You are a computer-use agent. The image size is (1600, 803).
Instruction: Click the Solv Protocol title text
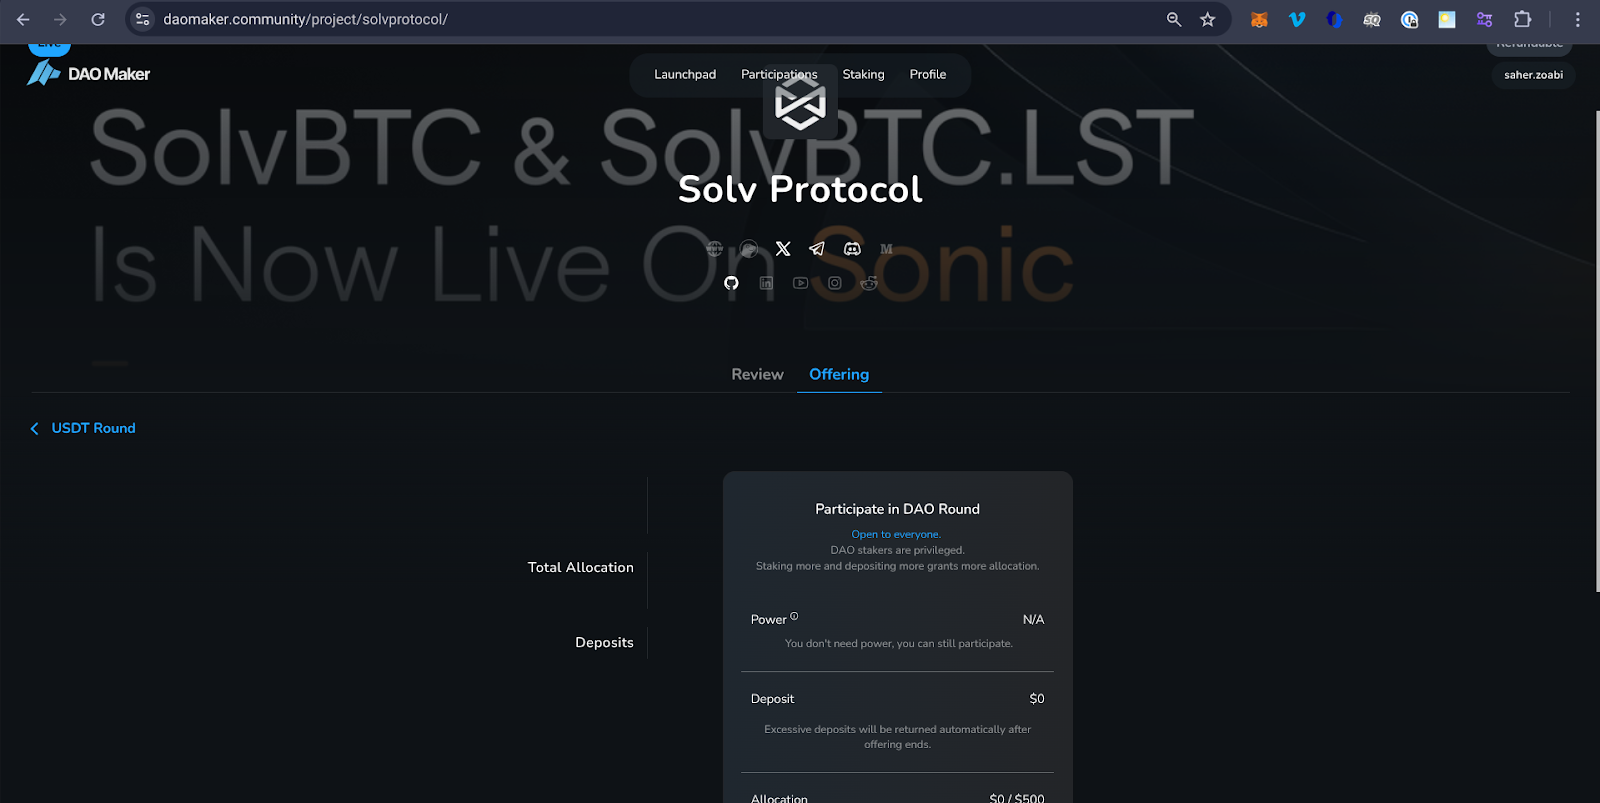tap(800, 189)
